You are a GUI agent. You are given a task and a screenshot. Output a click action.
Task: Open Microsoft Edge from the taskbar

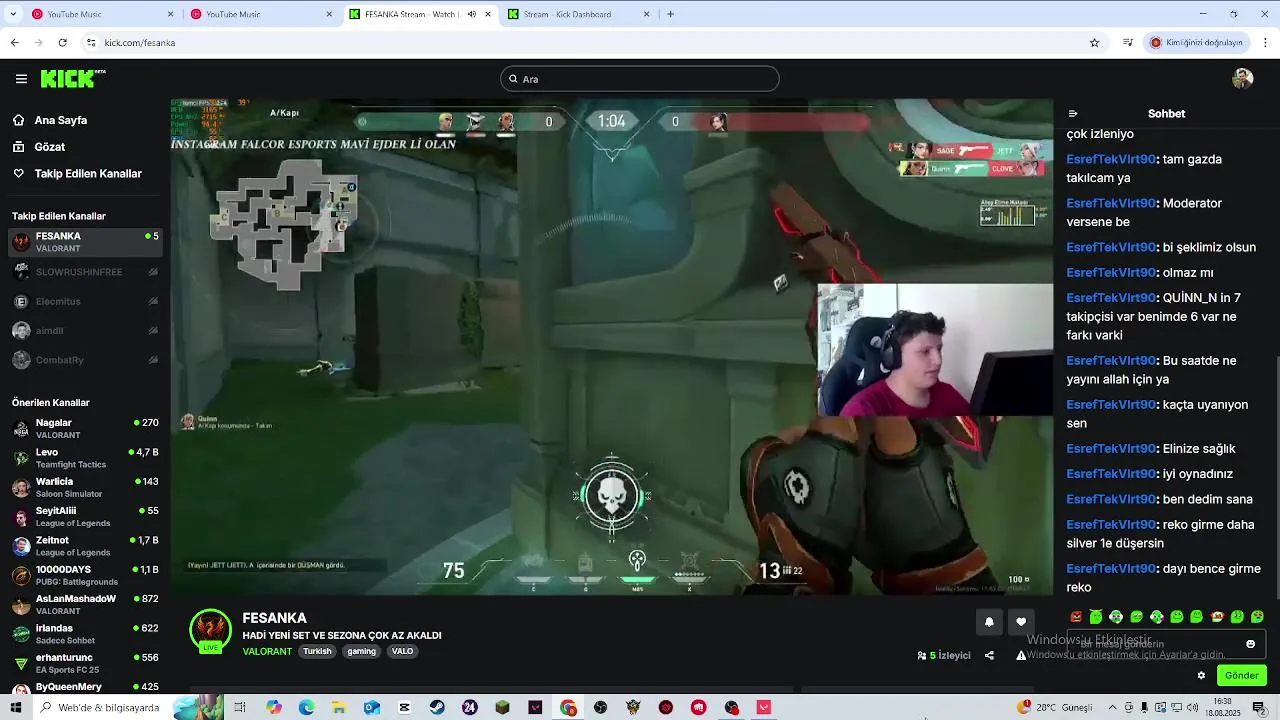pyautogui.click(x=306, y=707)
